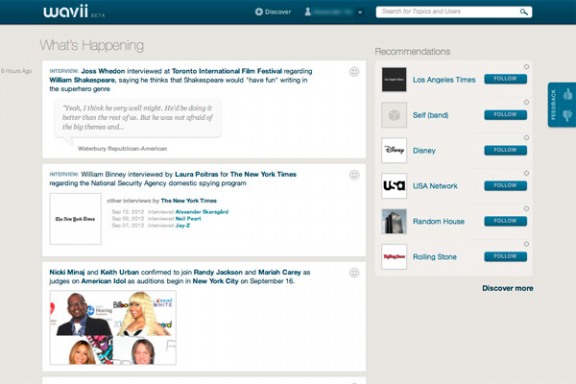The image size is (576, 384).
Task: Open the Alexander Skarsgård interview link
Action: pyautogui.click(x=202, y=212)
